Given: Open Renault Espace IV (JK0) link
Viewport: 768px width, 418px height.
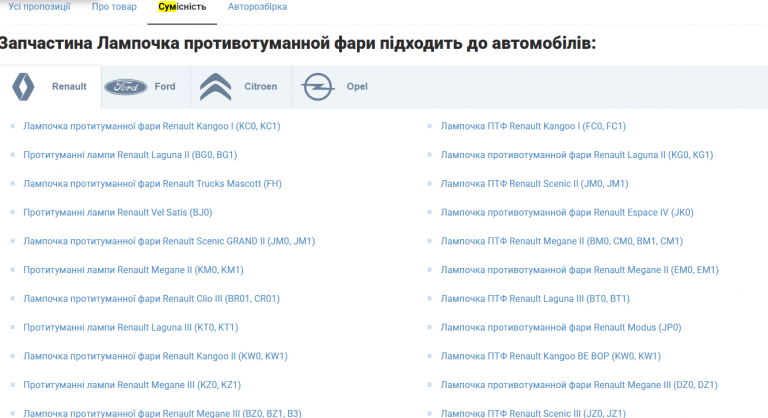Looking at the screenshot, I should (x=567, y=212).
